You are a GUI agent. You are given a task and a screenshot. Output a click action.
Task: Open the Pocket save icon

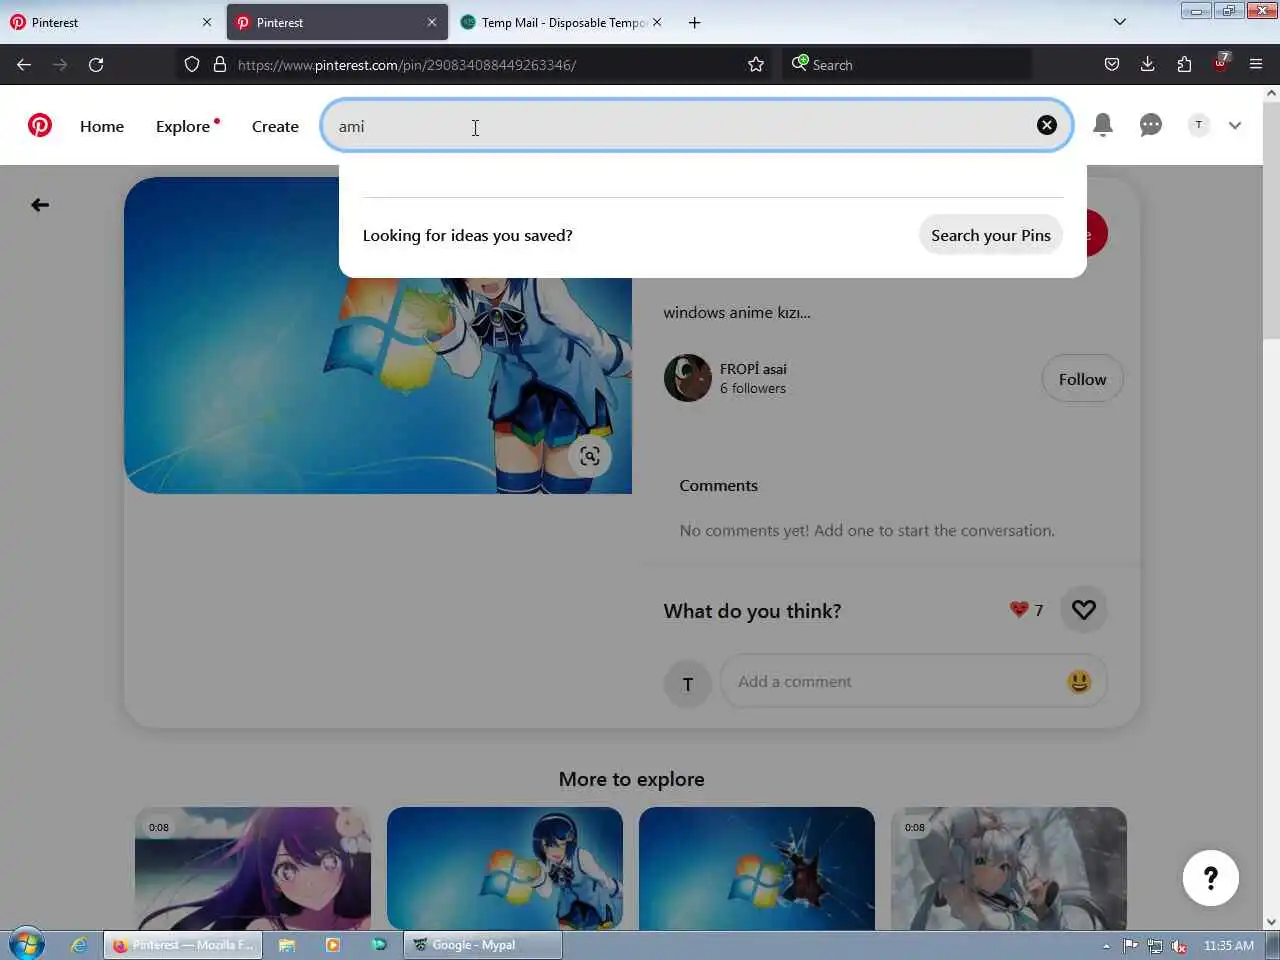coord(1112,64)
